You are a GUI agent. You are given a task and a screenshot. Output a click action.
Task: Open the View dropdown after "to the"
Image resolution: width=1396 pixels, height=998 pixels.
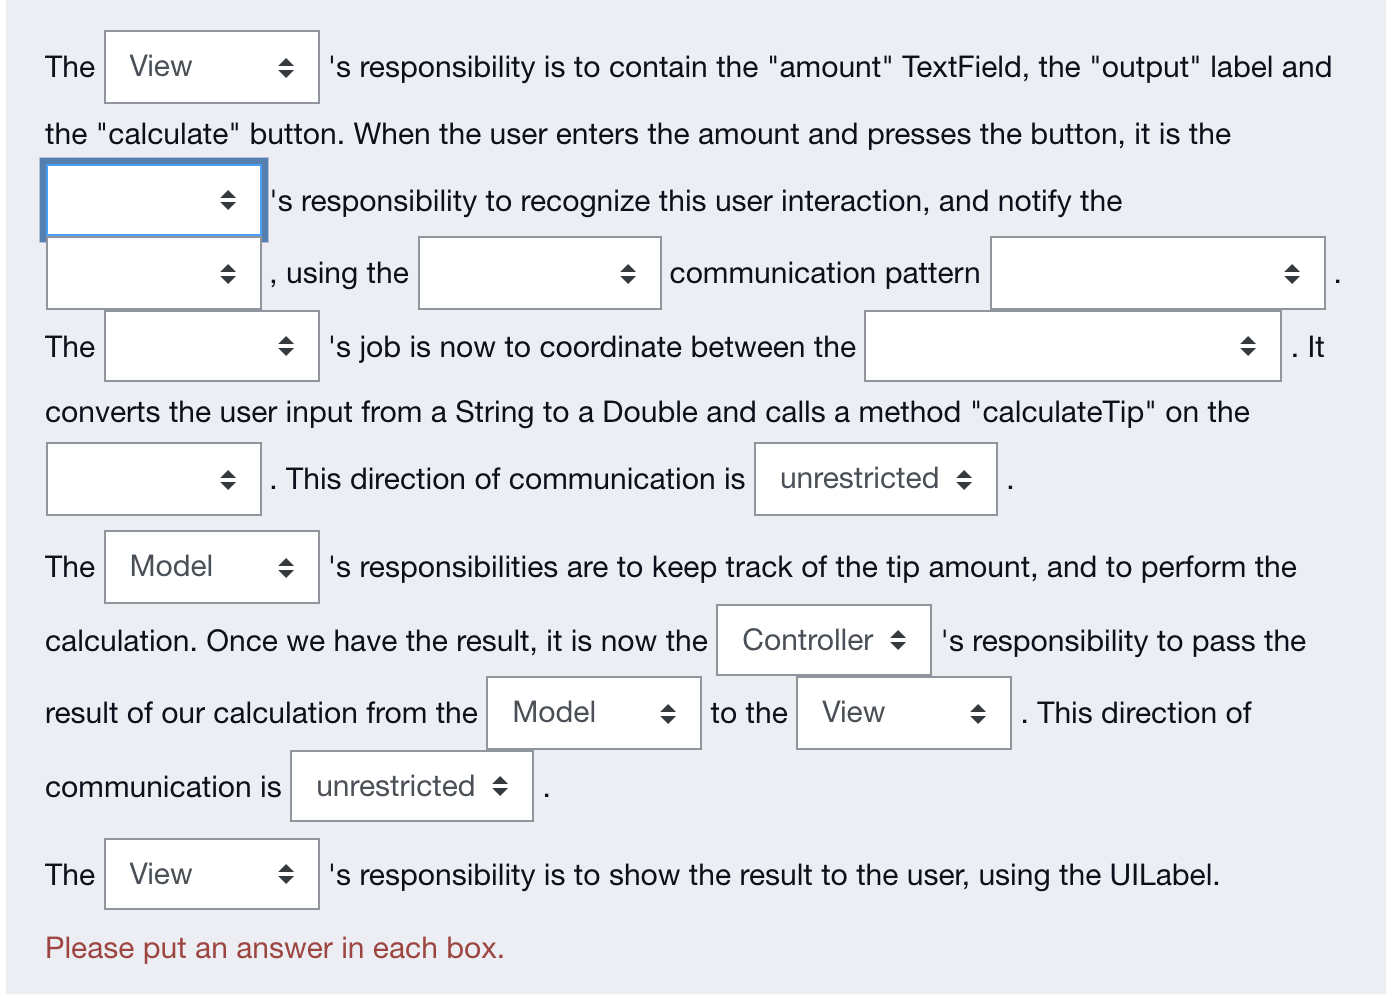[x=904, y=713]
